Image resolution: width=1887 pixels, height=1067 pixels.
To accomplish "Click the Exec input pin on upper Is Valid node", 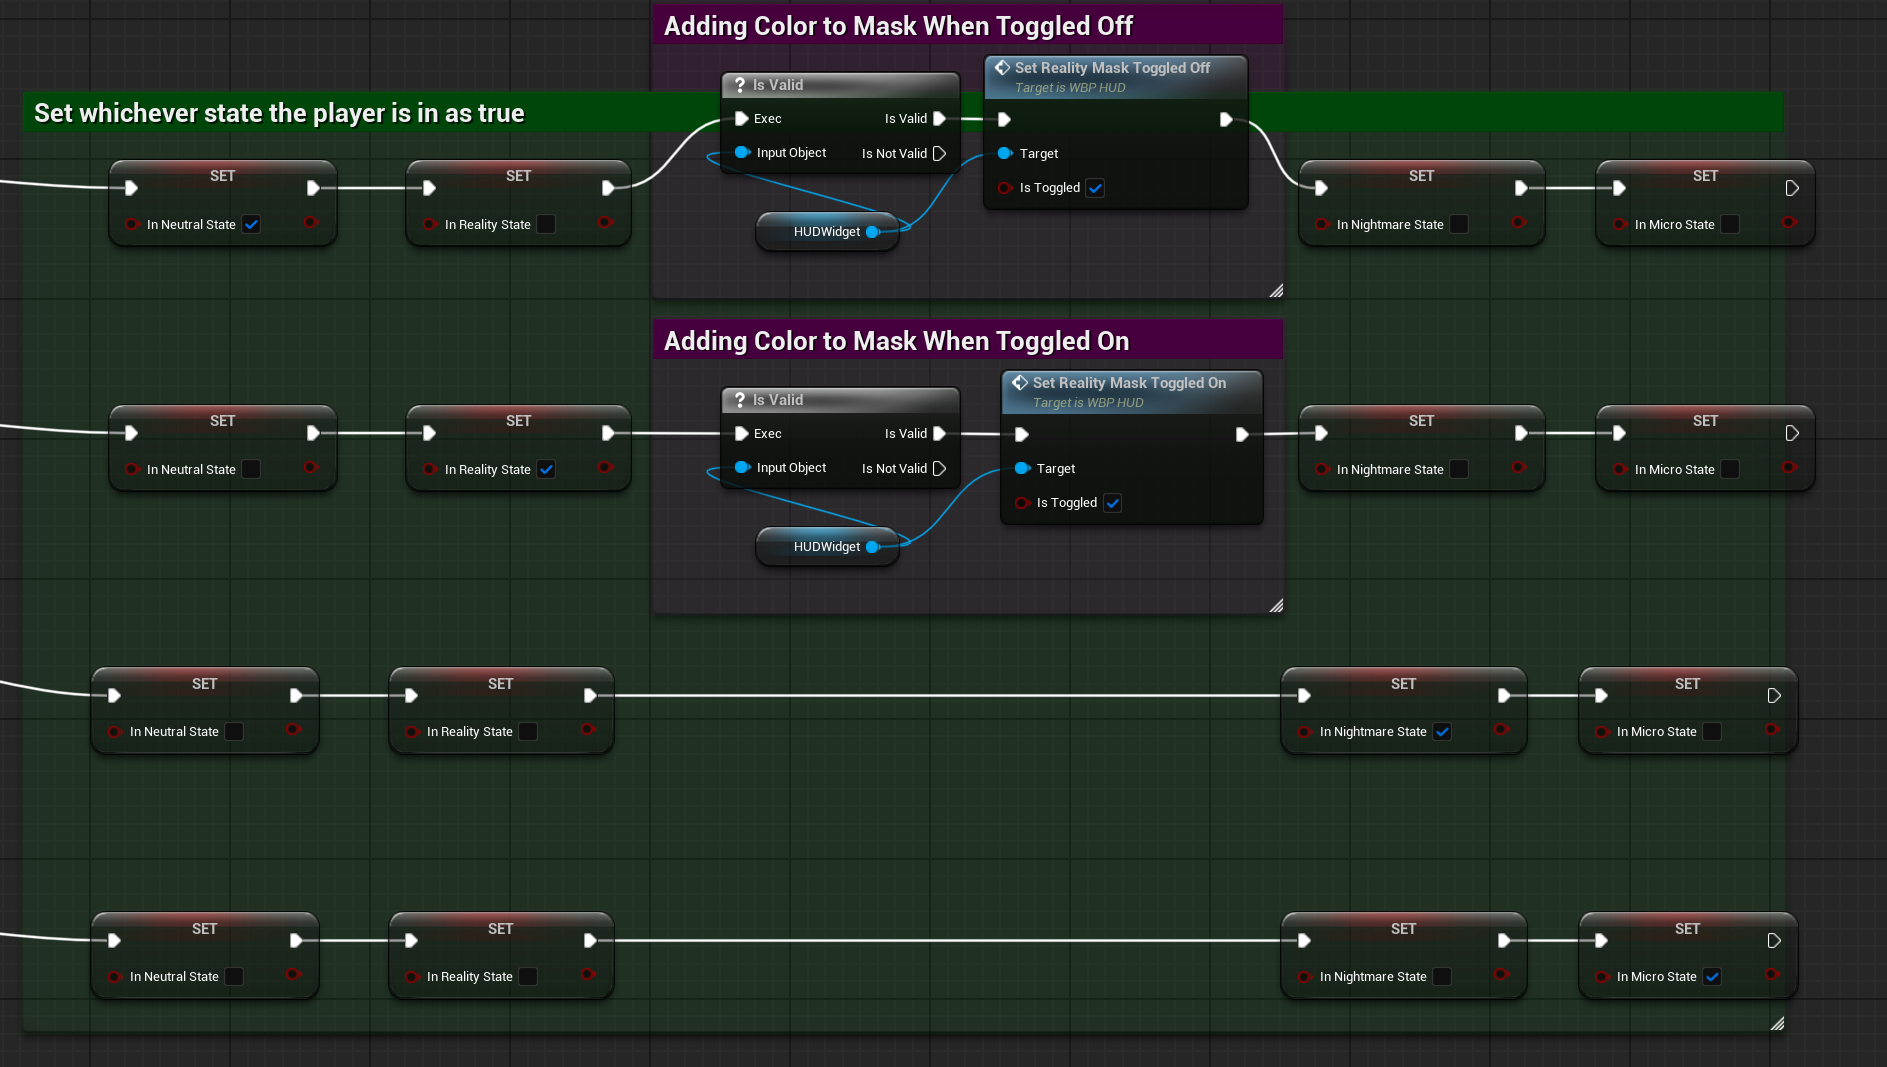I will (742, 118).
